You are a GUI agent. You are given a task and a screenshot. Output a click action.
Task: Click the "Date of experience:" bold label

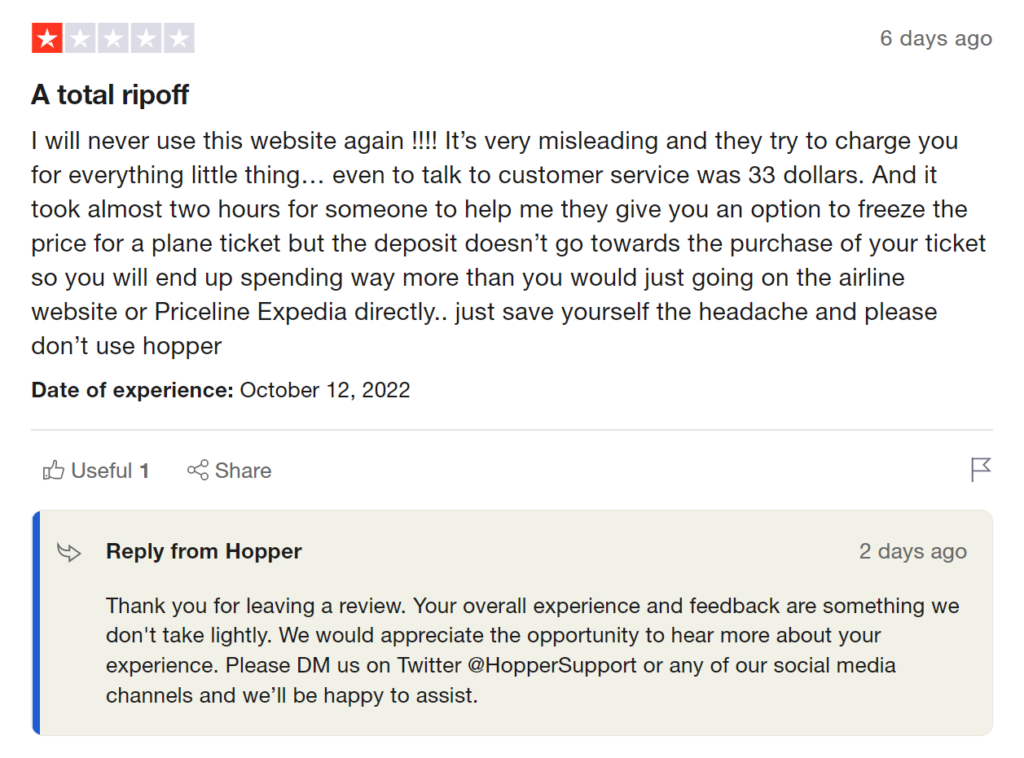(x=133, y=390)
